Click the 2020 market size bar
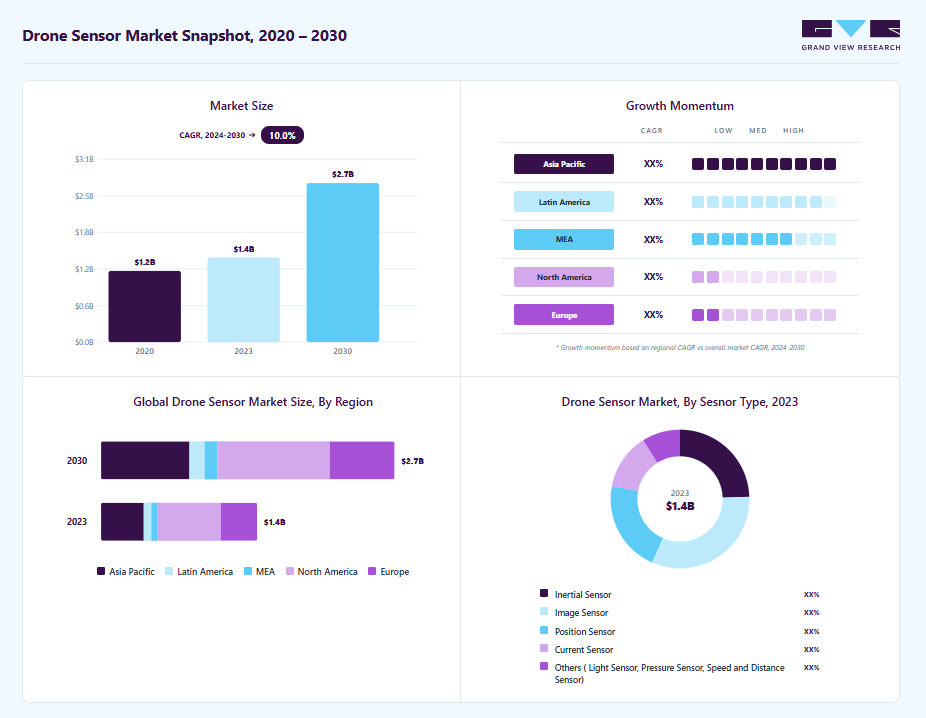The width and height of the screenshot is (926, 718). 145,306
